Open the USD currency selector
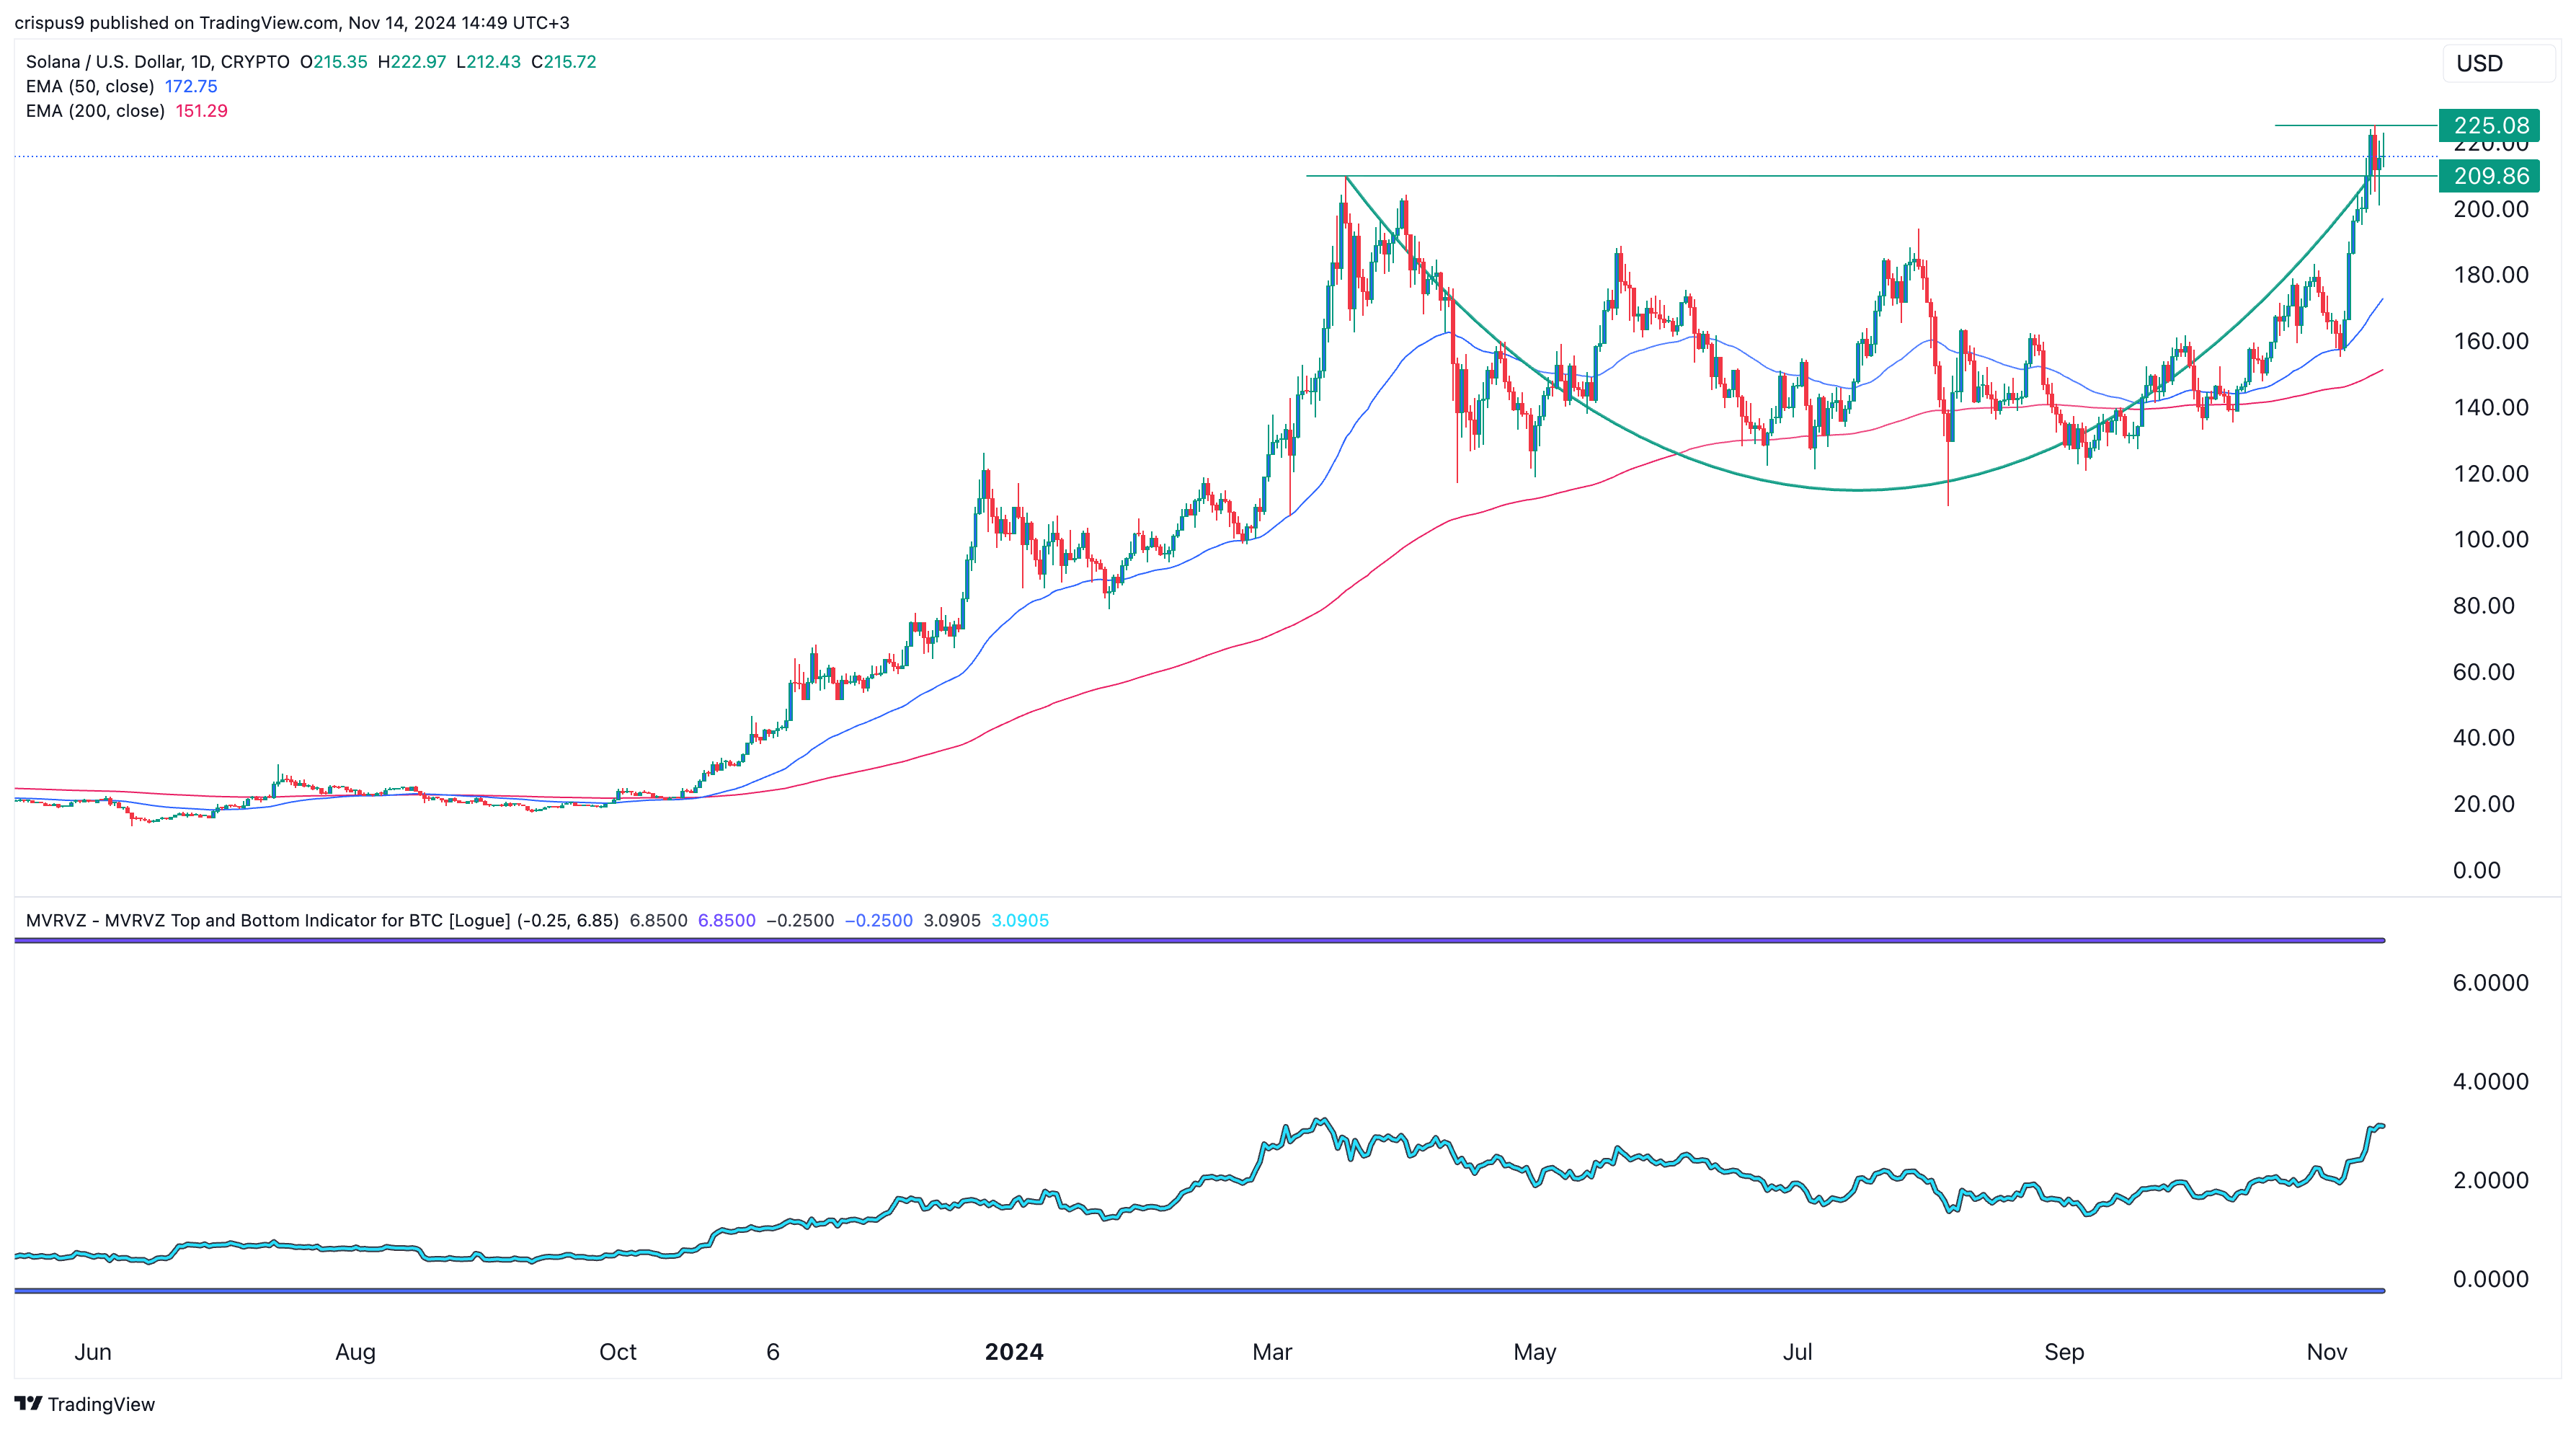 click(x=2498, y=64)
